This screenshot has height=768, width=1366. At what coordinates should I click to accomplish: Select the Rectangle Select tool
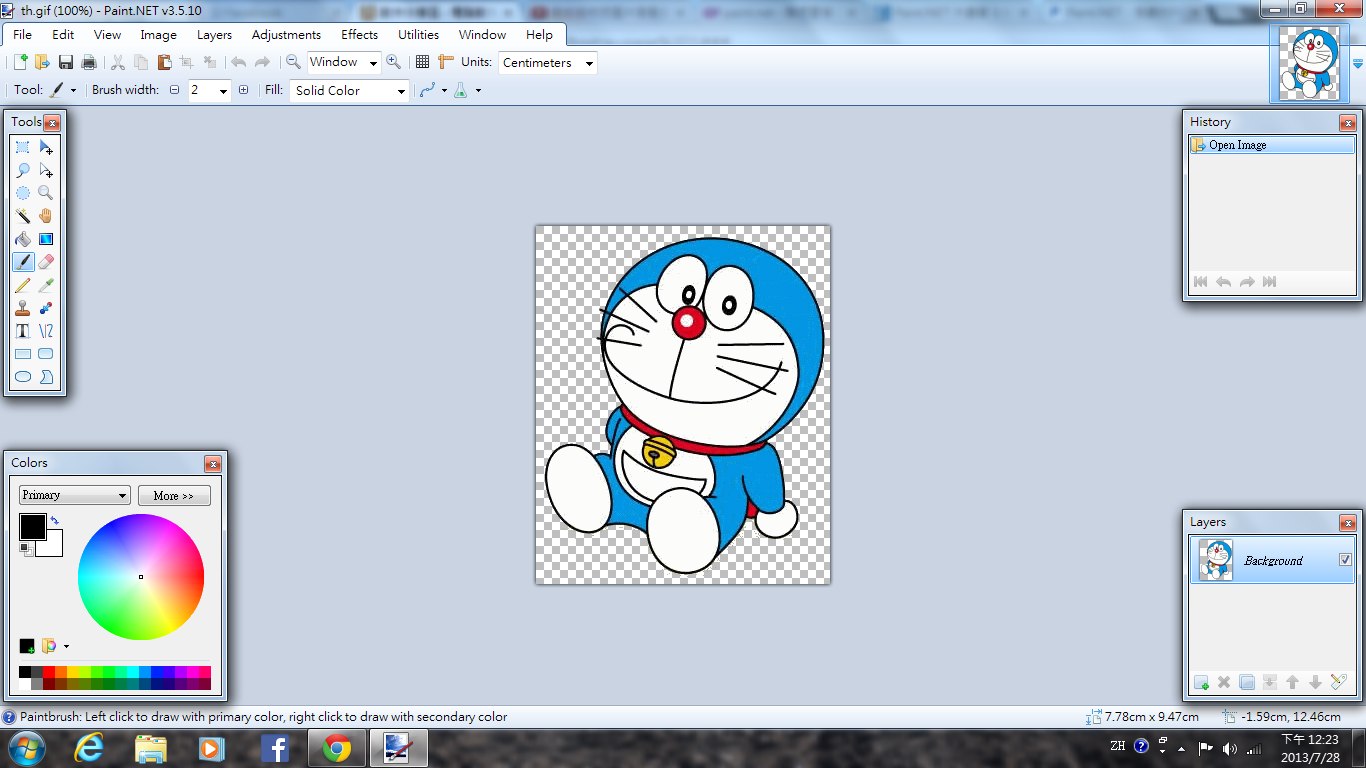pyautogui.click(x=23, y=147)
